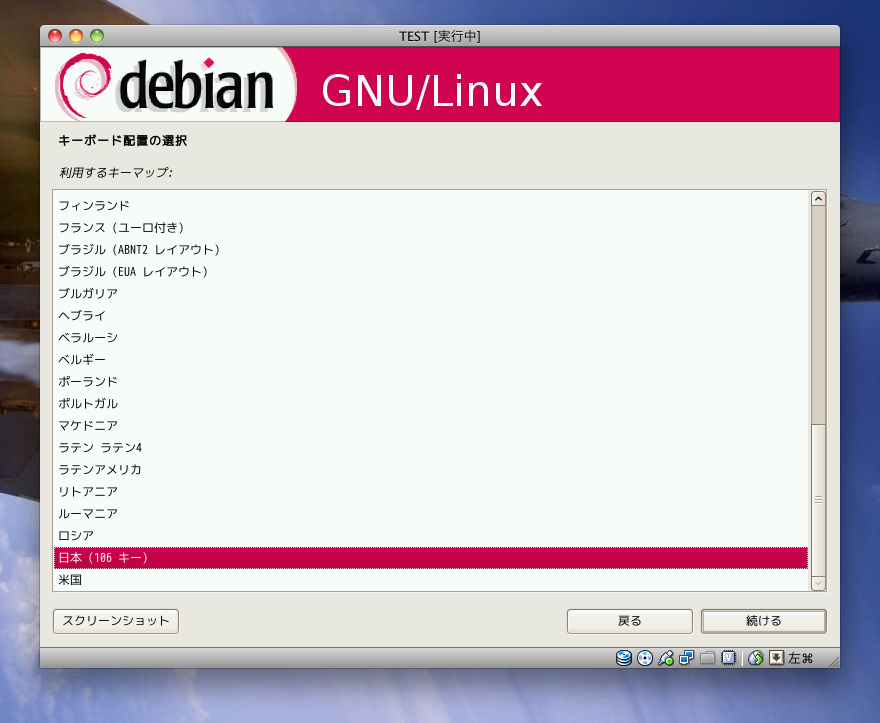
Task: Pick ベラルーシ in the list
Action: click(x=430, y=337)
